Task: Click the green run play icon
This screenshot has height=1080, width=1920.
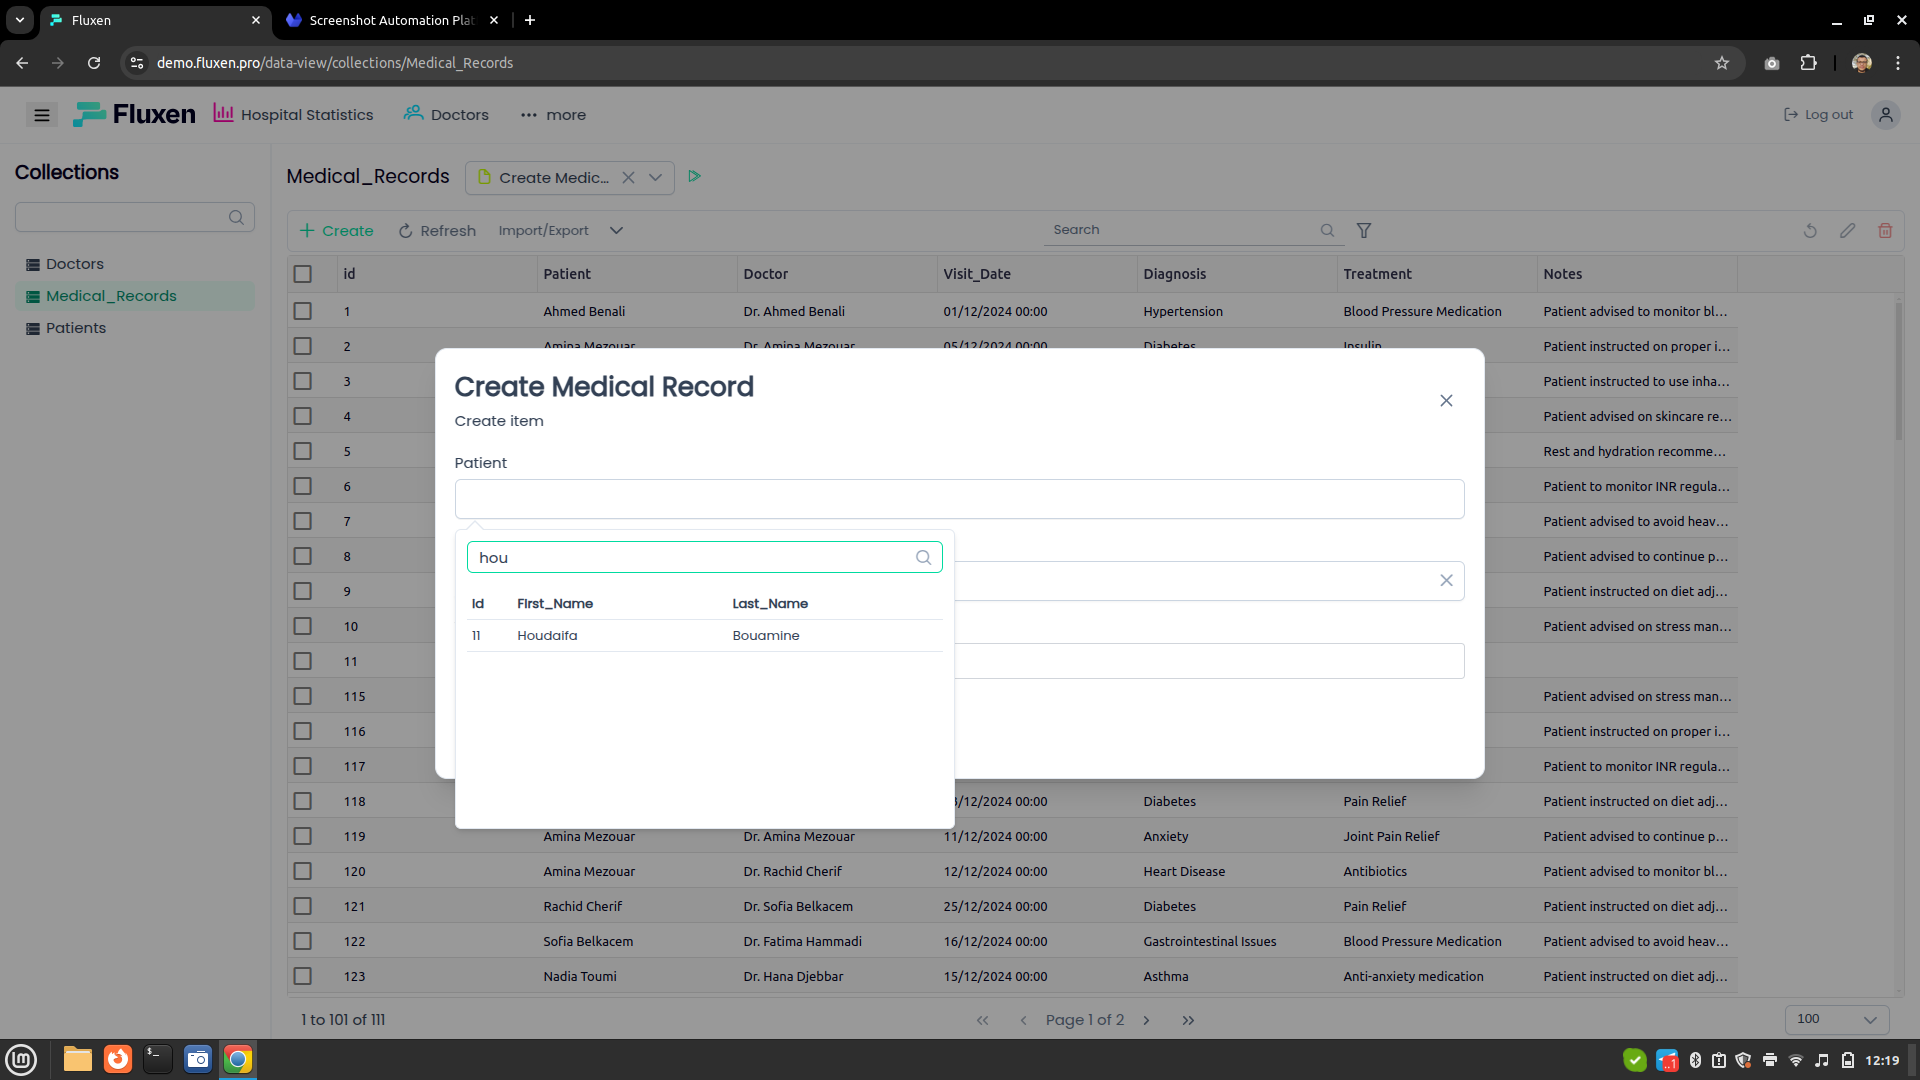Action: 694,176
